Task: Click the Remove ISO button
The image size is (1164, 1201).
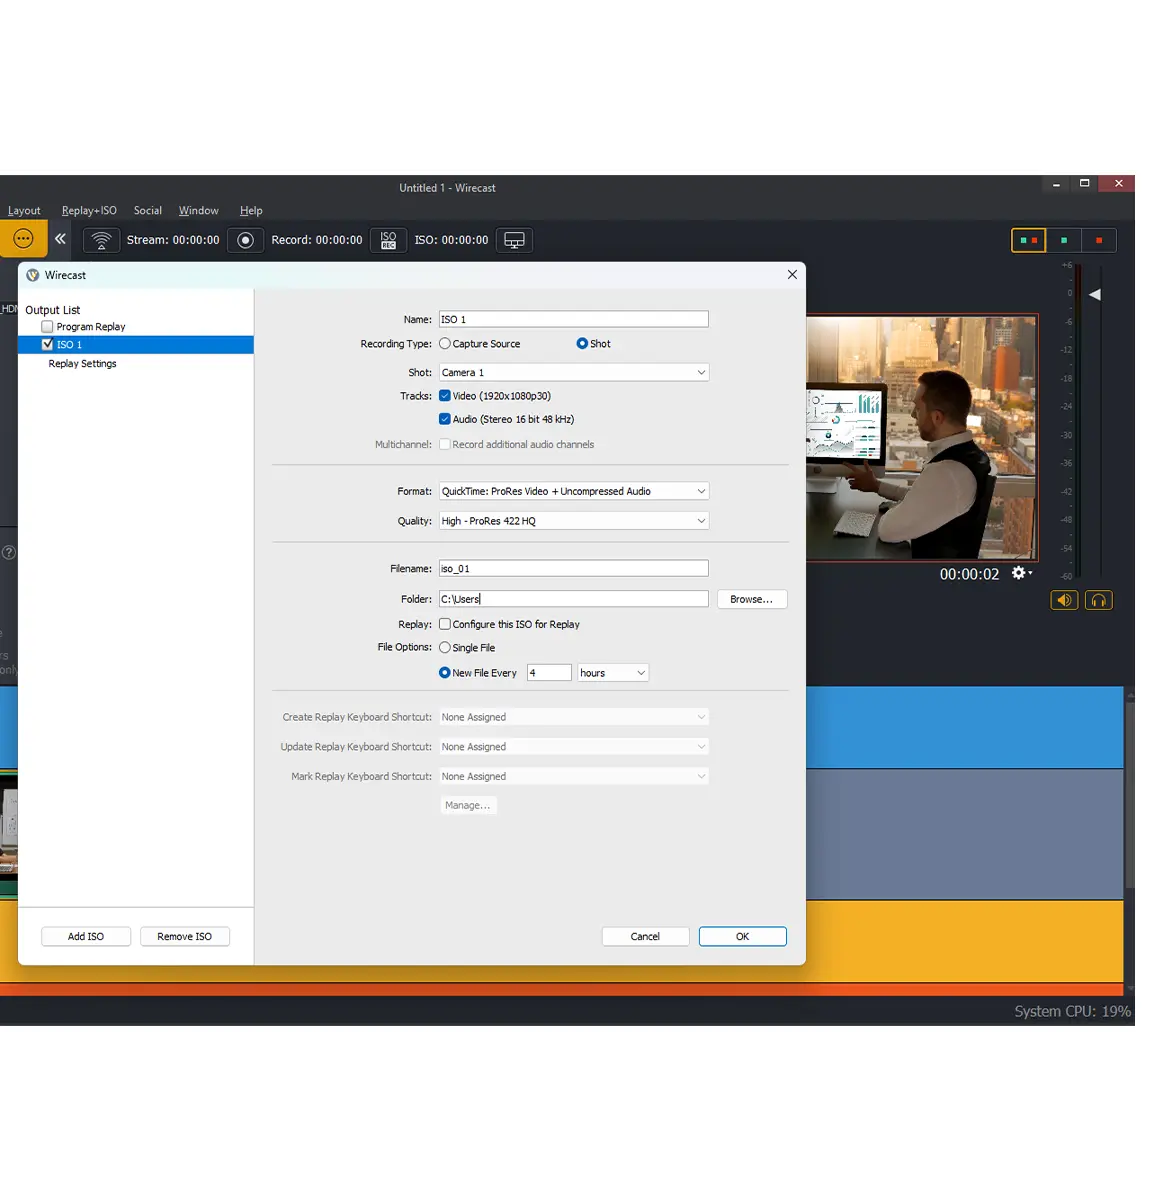Action: (185, 937)
